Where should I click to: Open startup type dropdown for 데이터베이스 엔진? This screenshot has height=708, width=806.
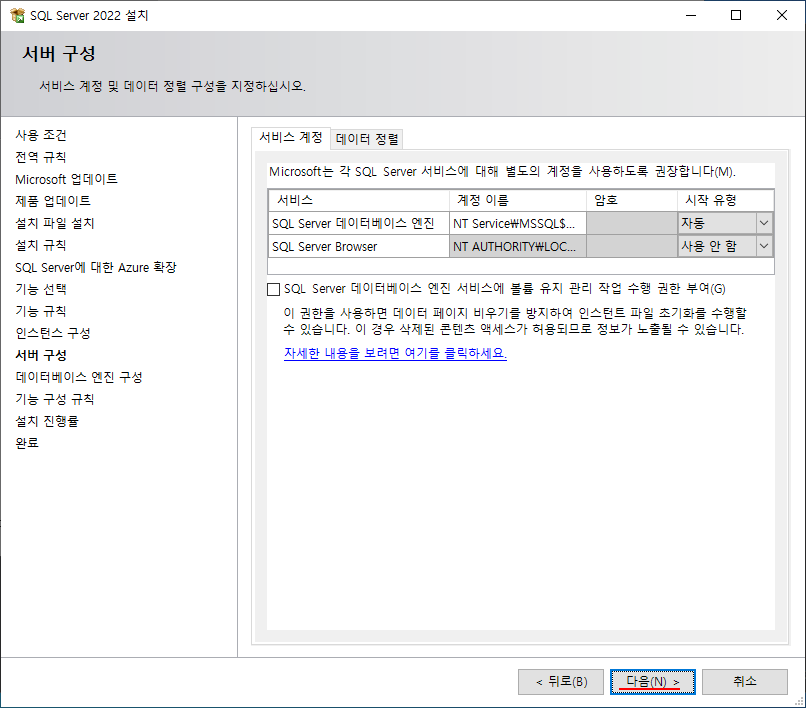(x=764, y=223)
